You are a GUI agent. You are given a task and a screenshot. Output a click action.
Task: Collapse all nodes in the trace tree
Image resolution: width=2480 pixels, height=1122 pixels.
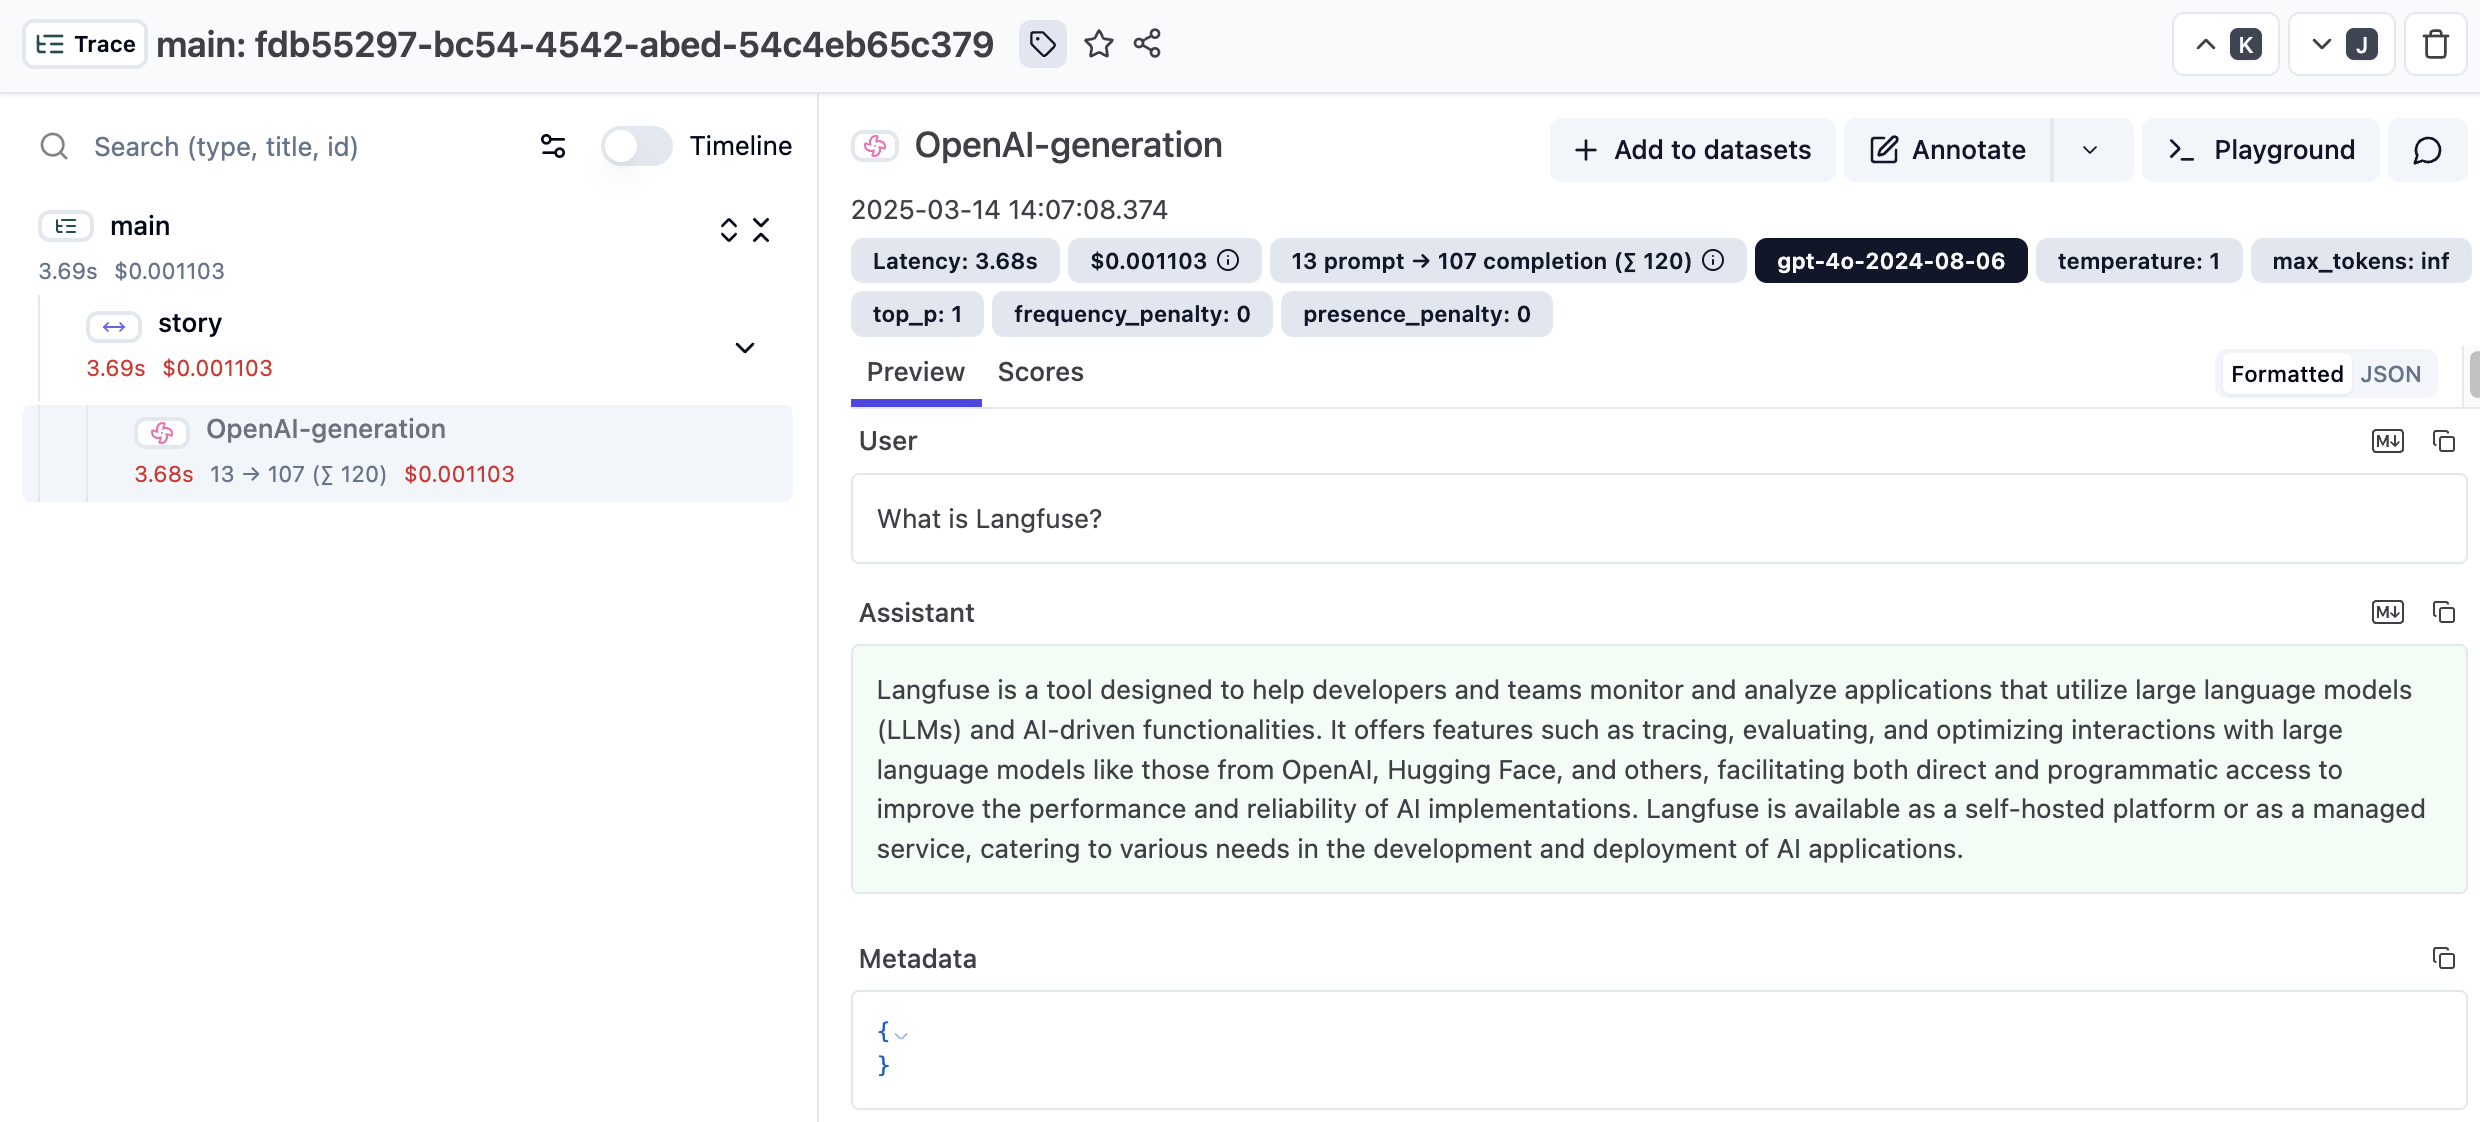tap(761, 230)
